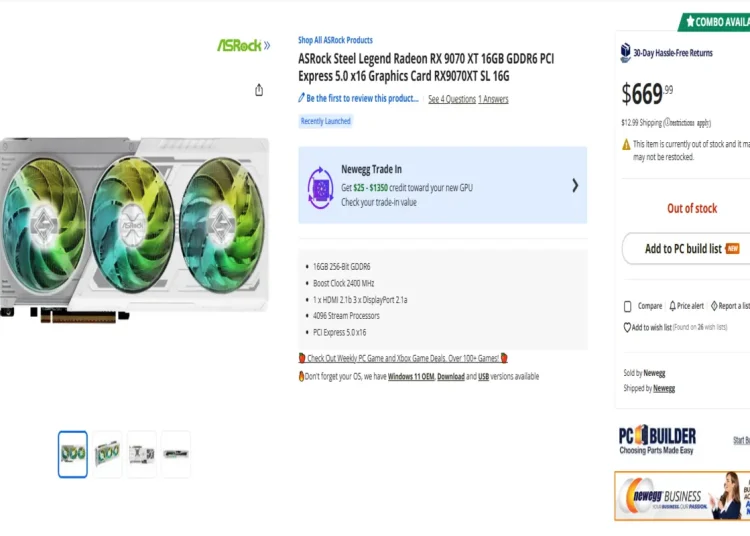Viewport: 750px width, 536px height.
Task: Click the heart icon to add to wish list
Action: (x=627, y=328)
